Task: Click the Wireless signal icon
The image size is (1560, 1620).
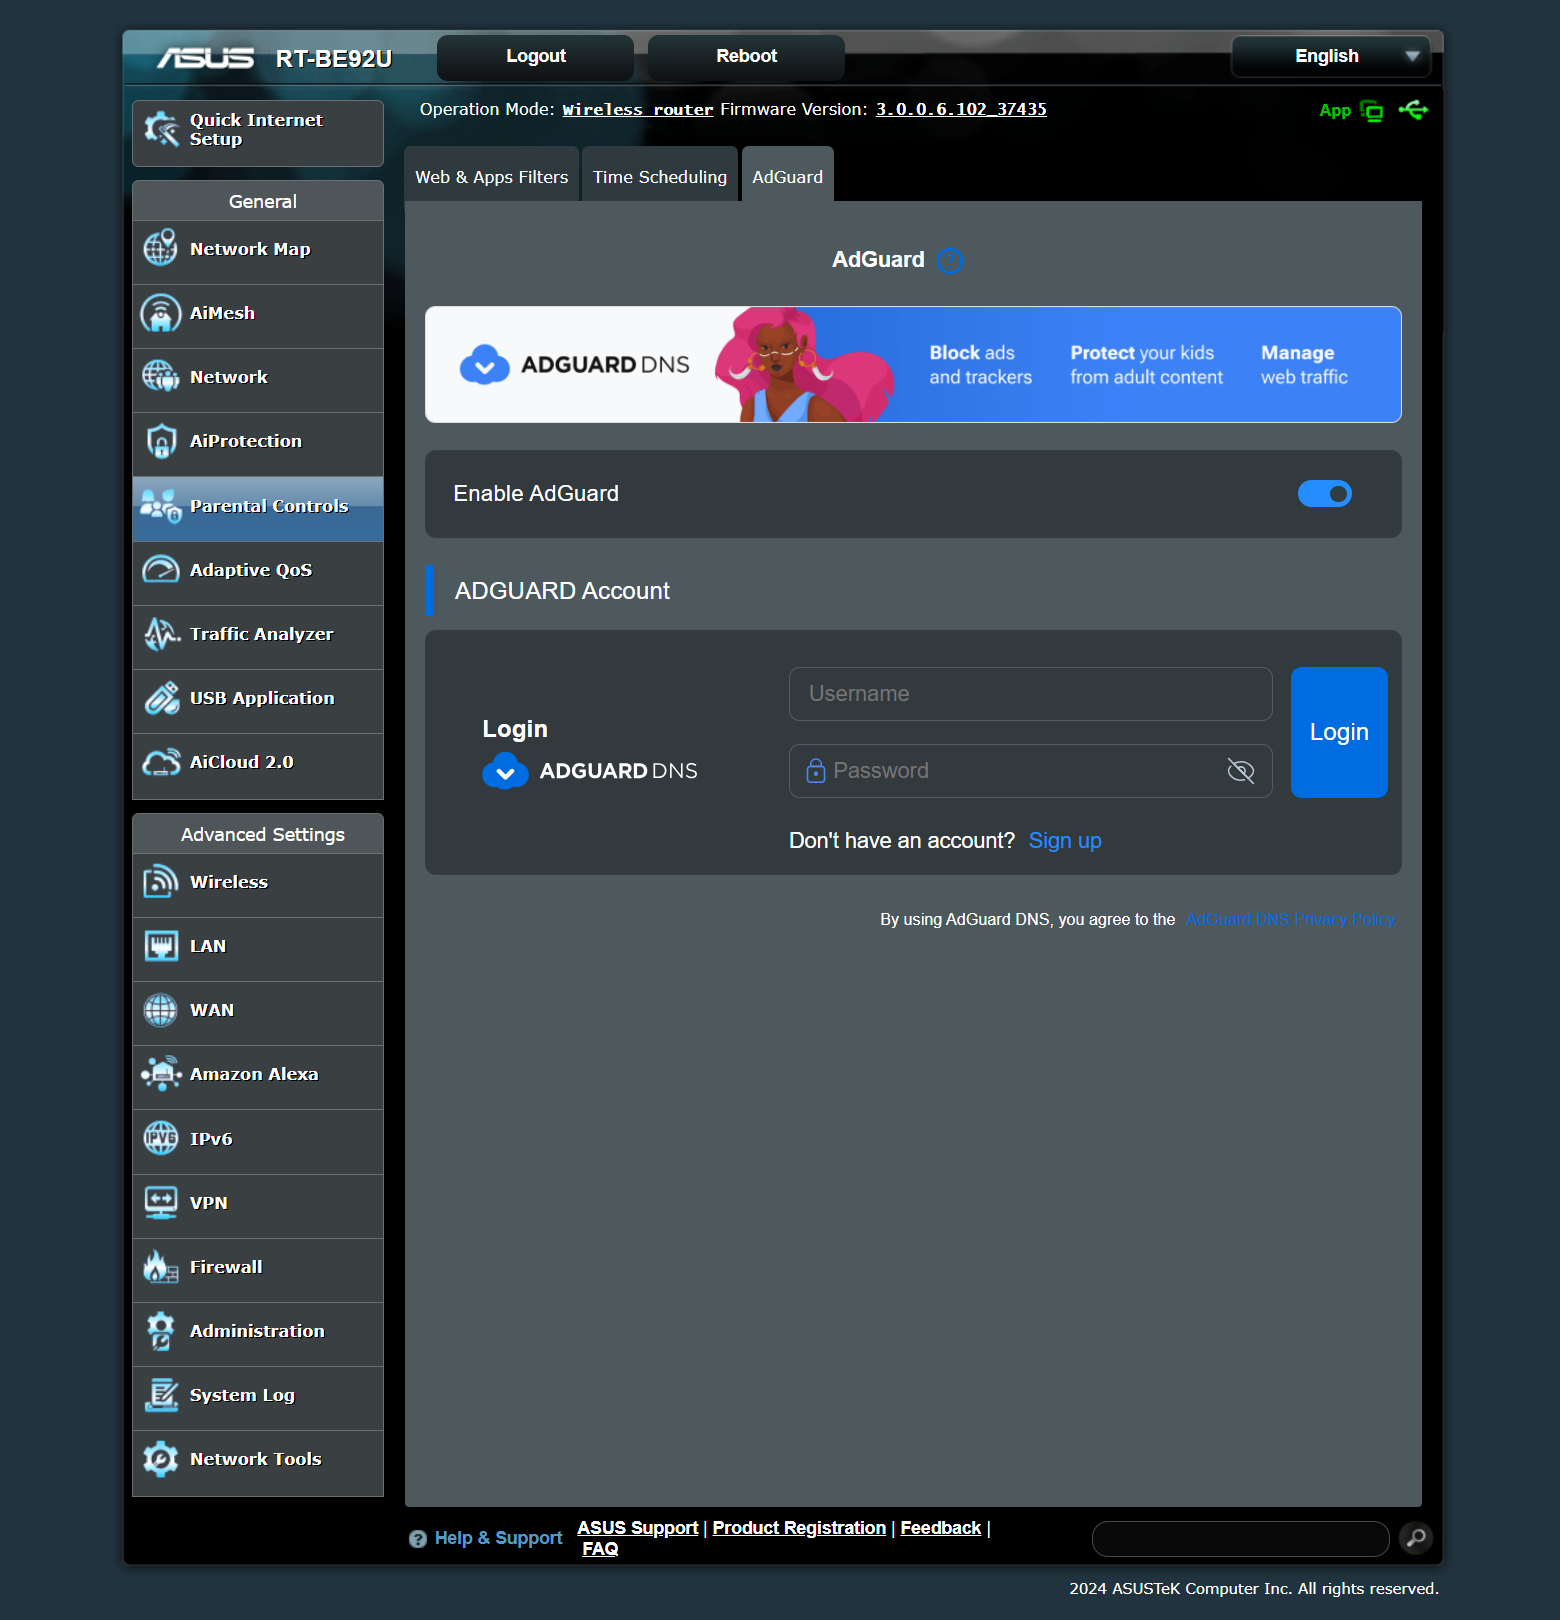Action: [160, 882]
